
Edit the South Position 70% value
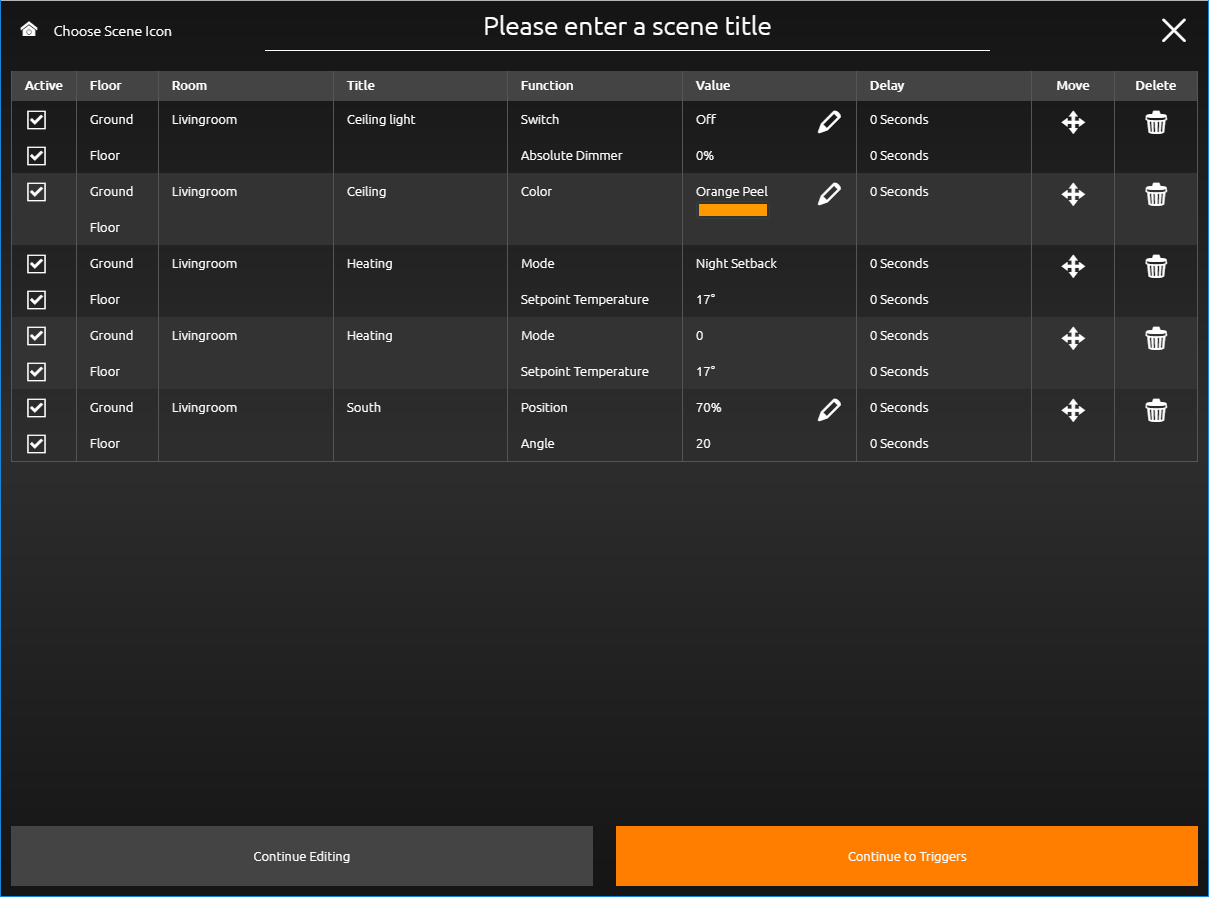coord(829,410)
